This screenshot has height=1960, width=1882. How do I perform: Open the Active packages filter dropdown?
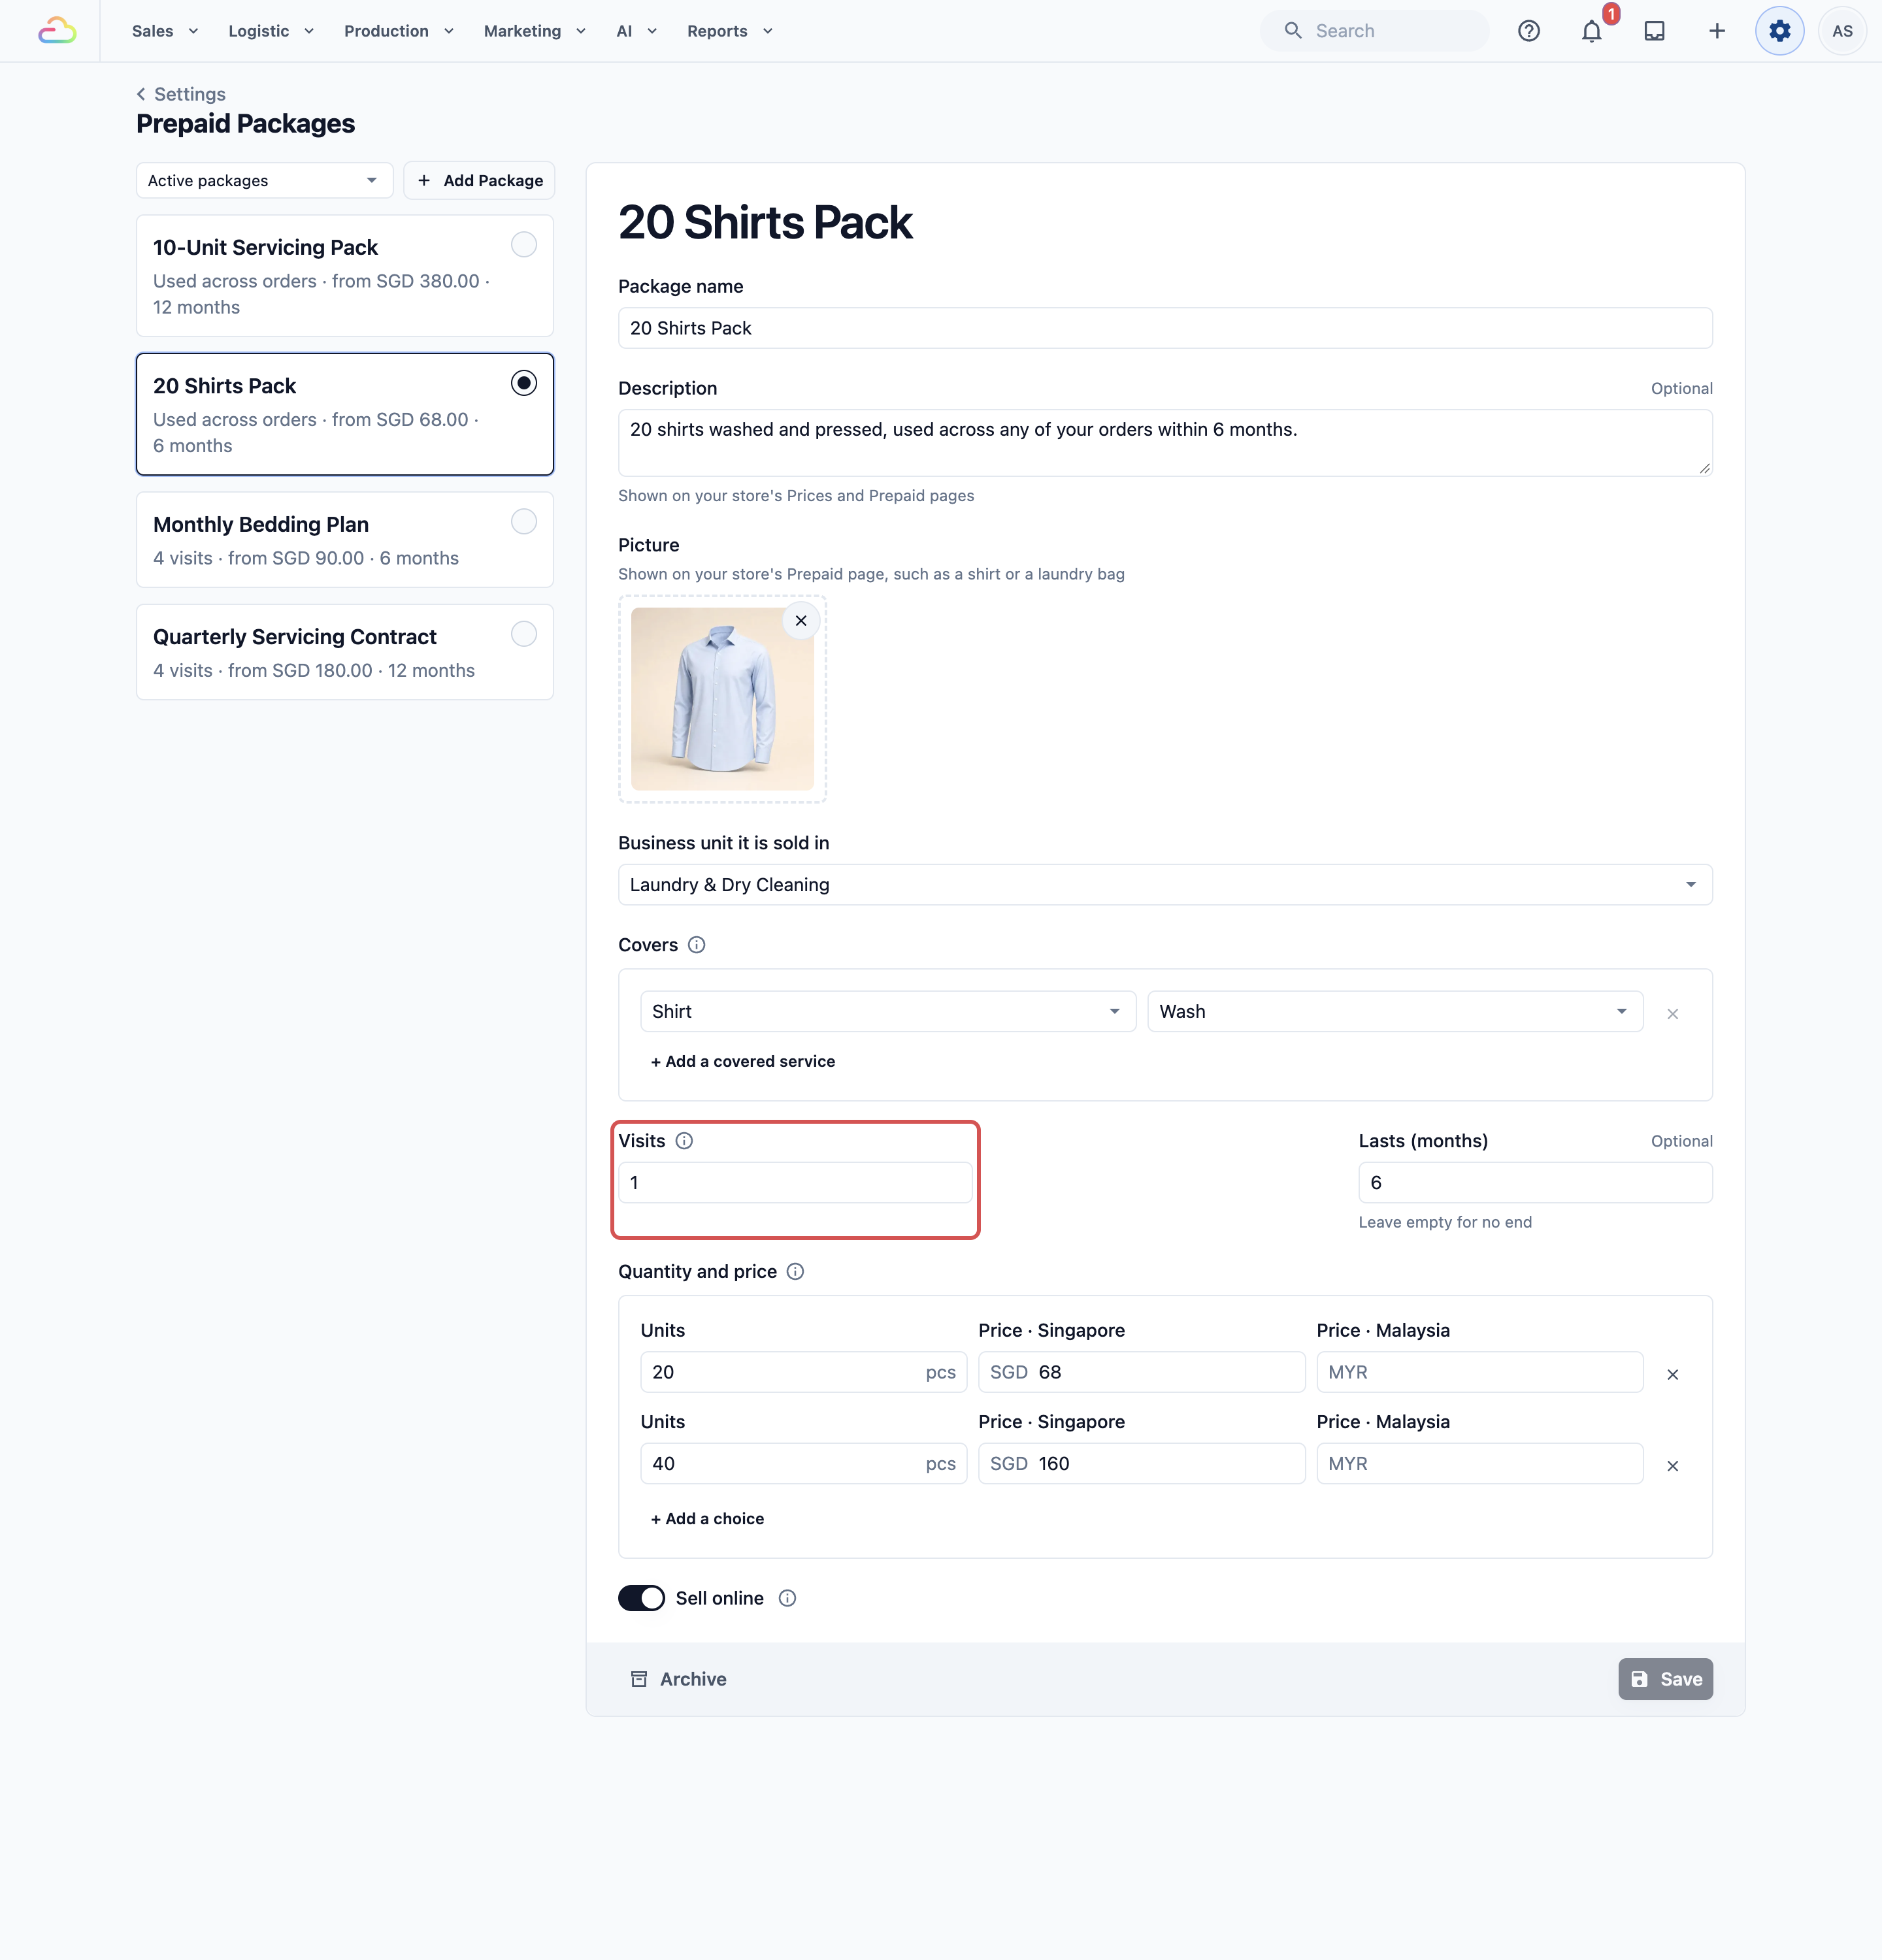point(264,181)
